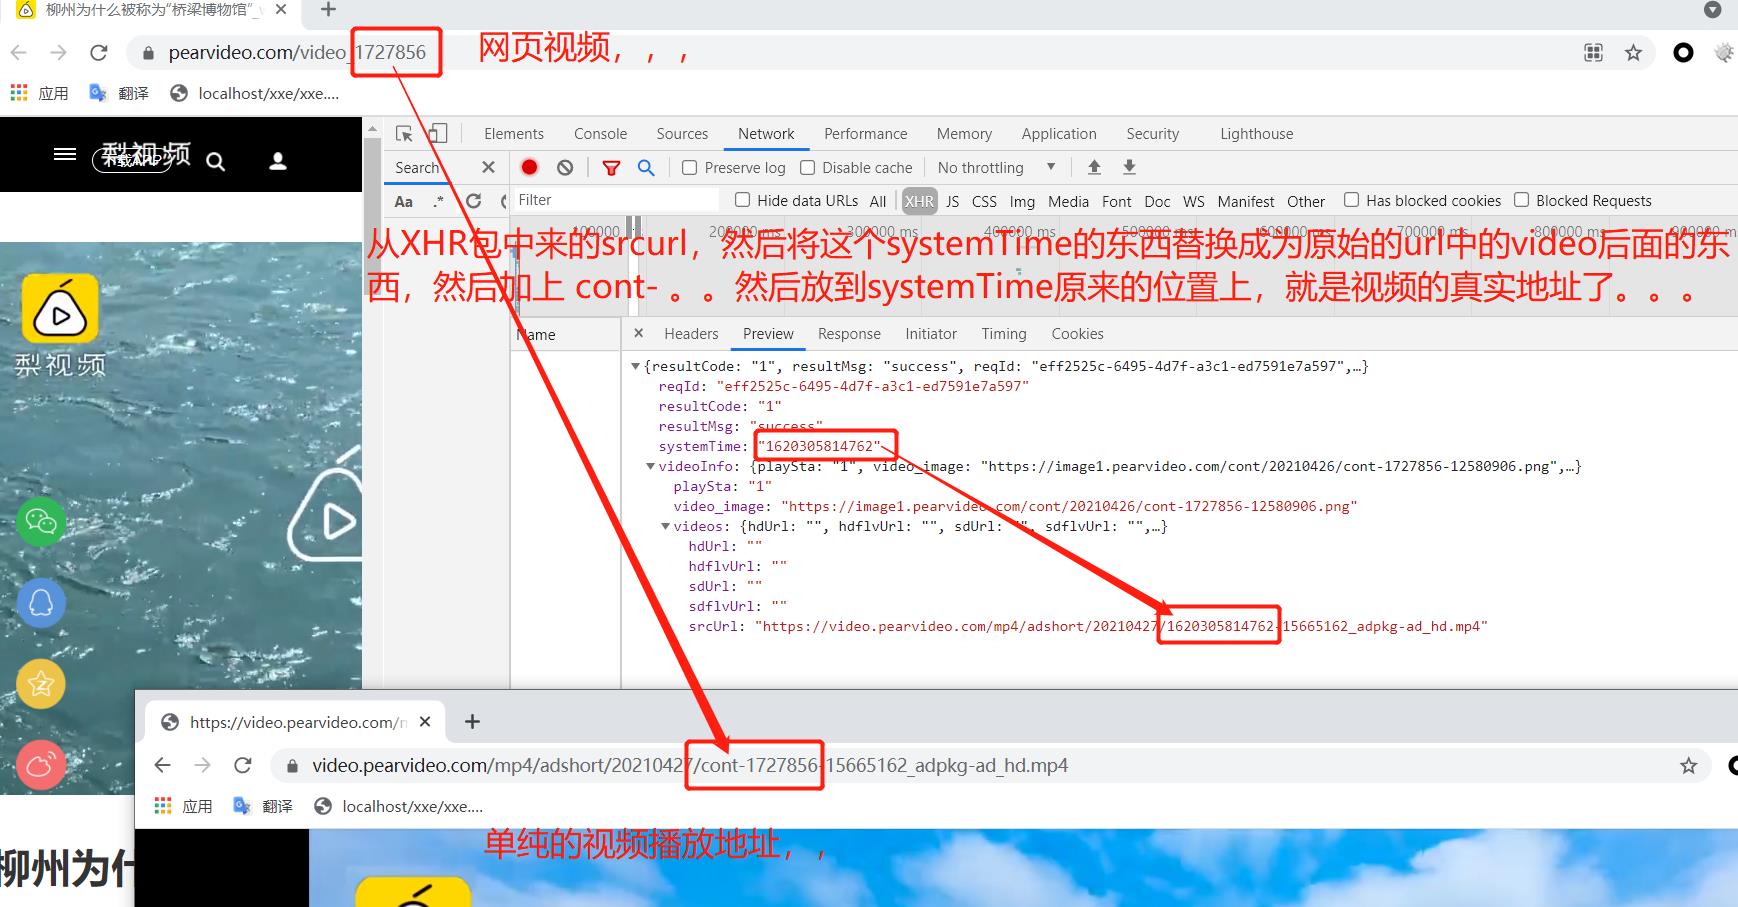Share the video via red Weibo icon
The image size is (1738, 907).
pyautogui.click(x=41, y=765)
